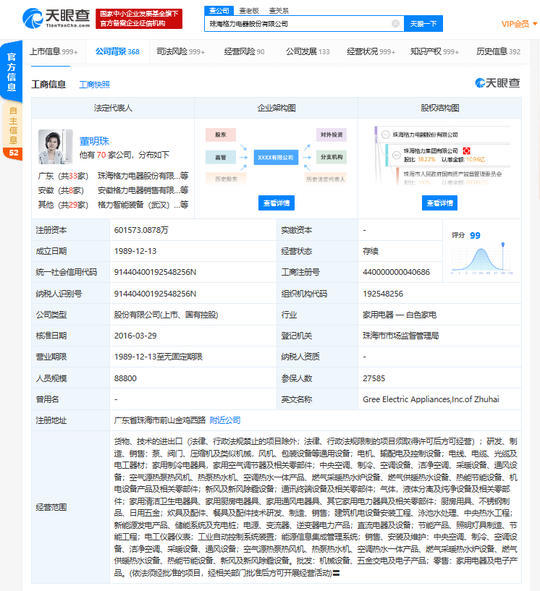Viewport: 540px width, 591px height.
Task: Click the 70 companies count
Action: 101,155
